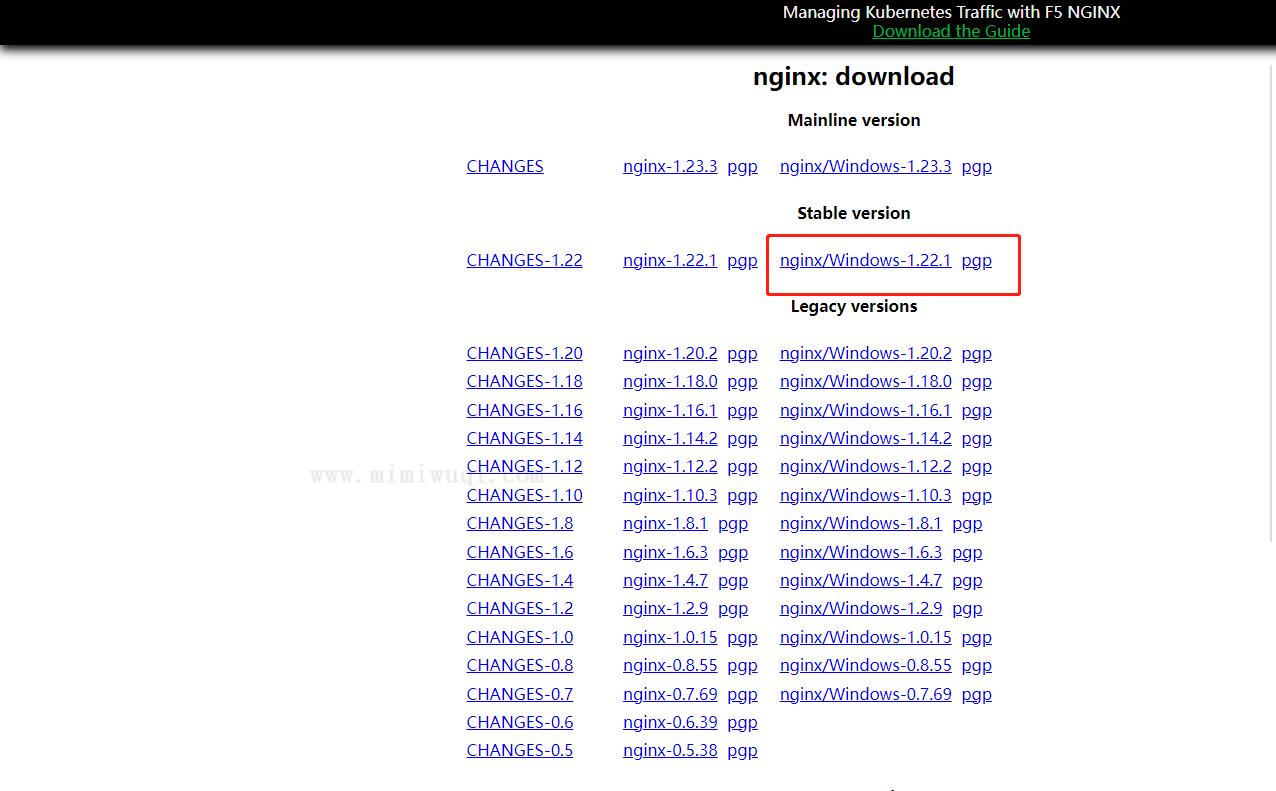Image resolution: width=1276 pixels, height=791 pixels.
Task: Download nginx/Windows-1.0.15
Action: pos(866,637)
